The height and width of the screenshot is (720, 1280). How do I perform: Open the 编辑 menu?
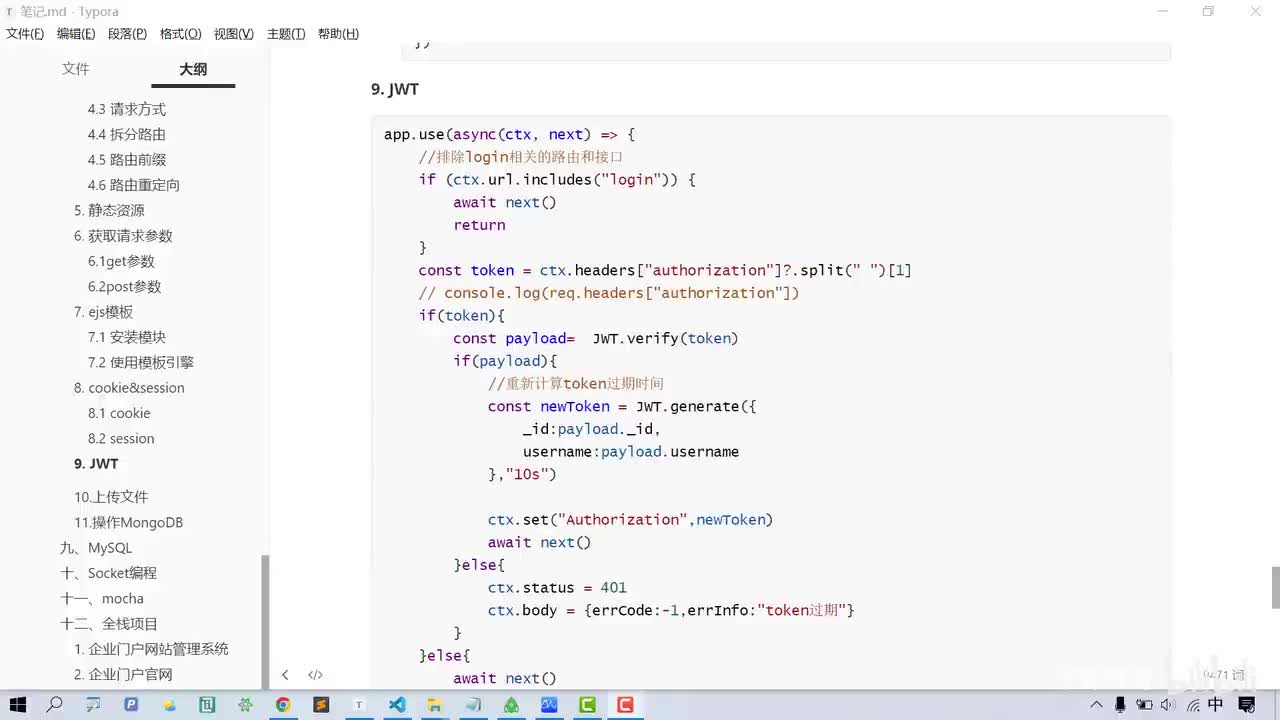coord(76,34)
